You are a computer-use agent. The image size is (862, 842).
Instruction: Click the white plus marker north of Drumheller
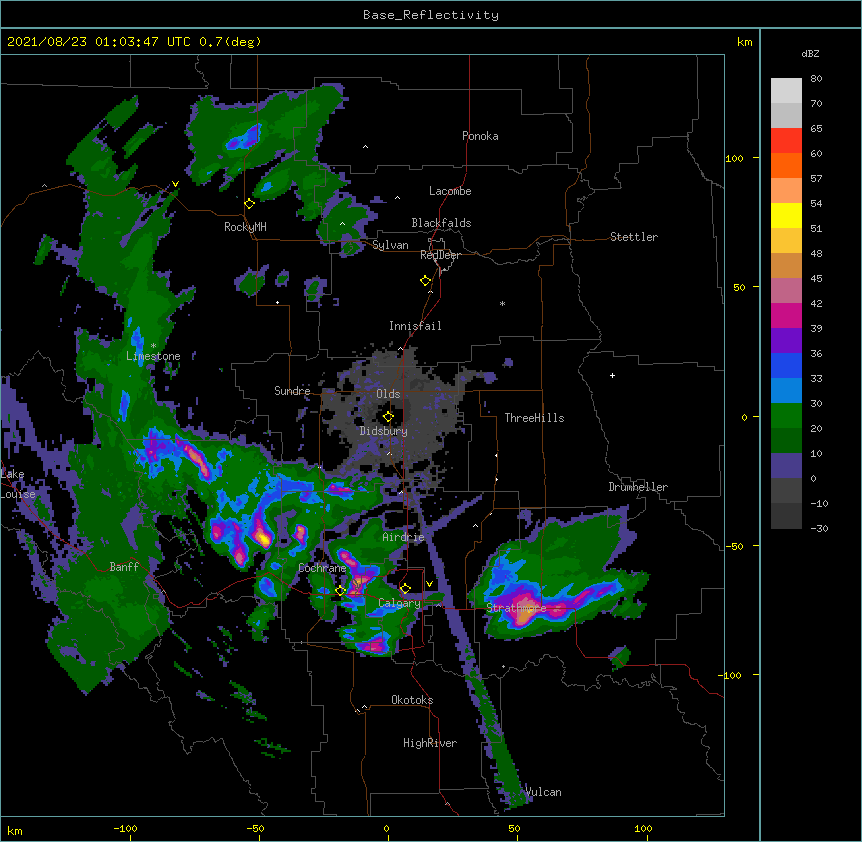(x=612, y=375)
